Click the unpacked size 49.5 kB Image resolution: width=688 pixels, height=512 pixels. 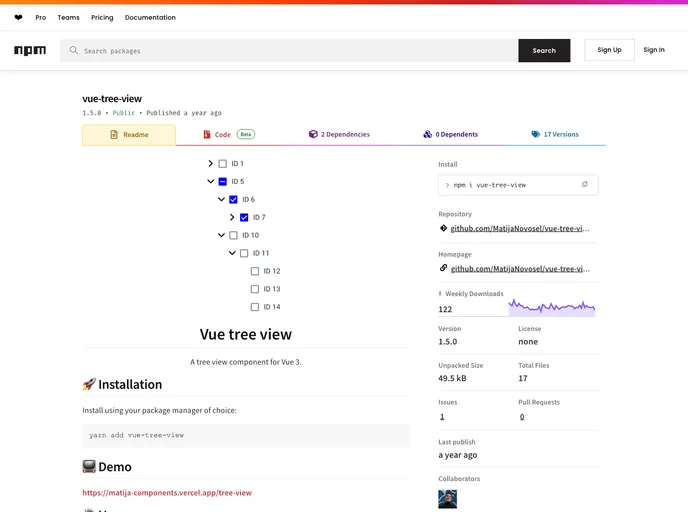click(452, 378)
